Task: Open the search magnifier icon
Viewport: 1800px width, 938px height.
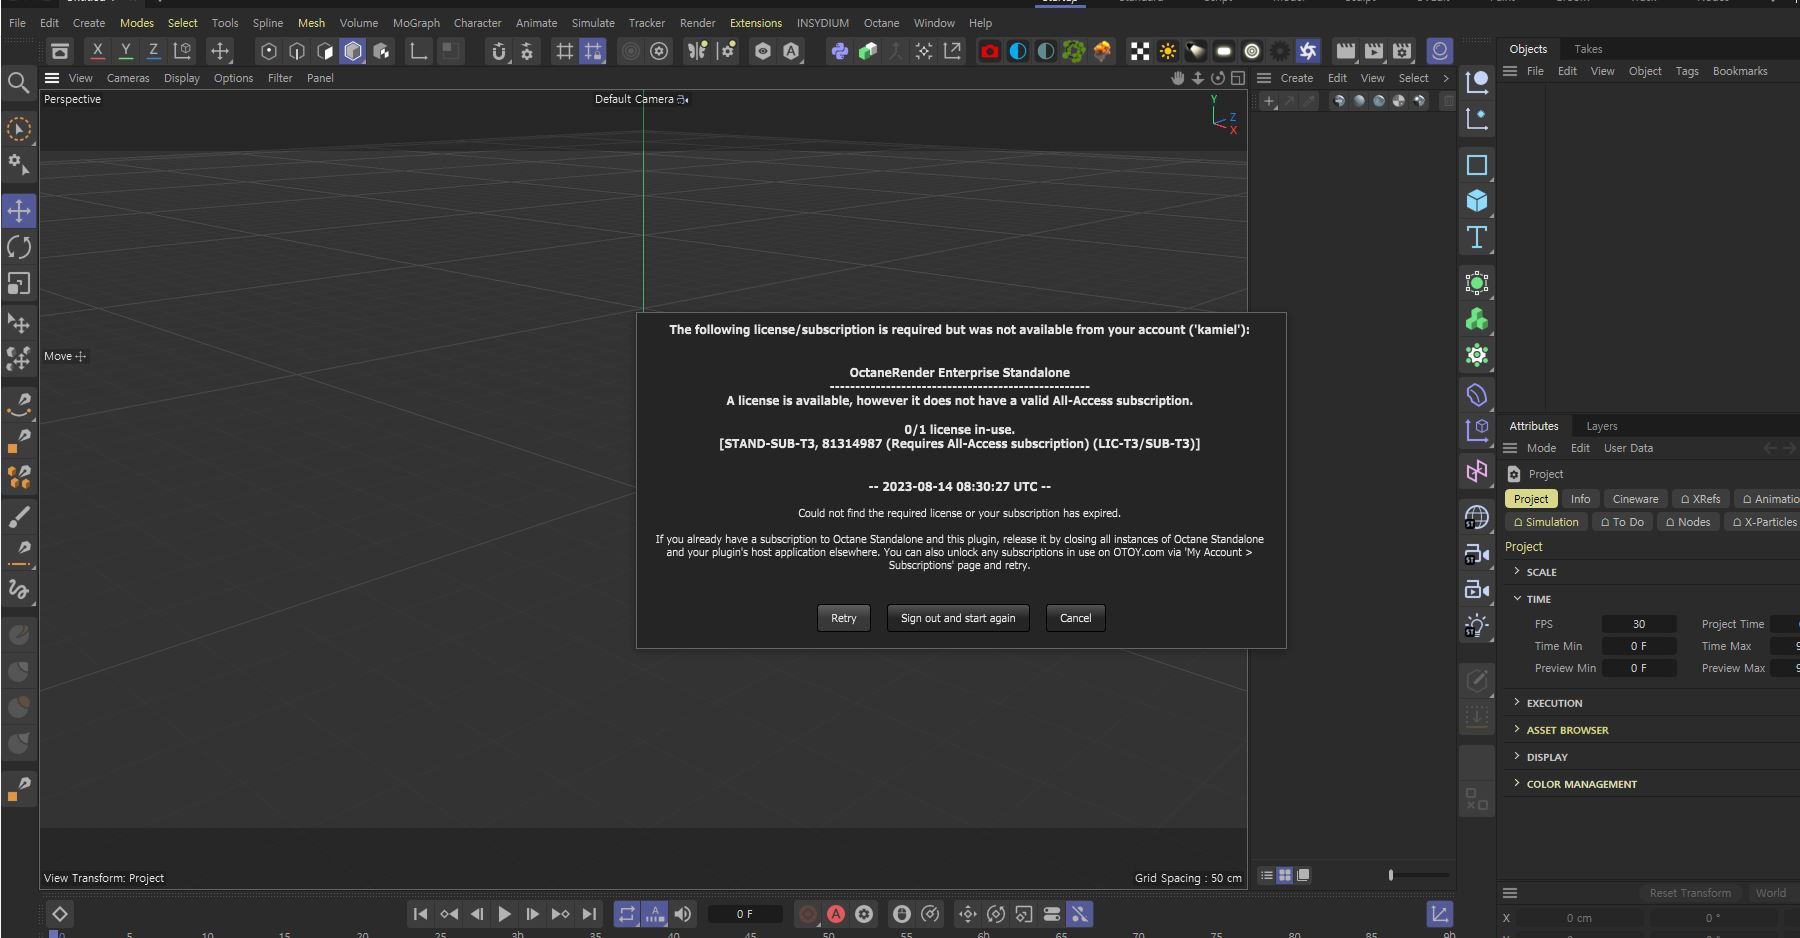Action: click(18, 82)
